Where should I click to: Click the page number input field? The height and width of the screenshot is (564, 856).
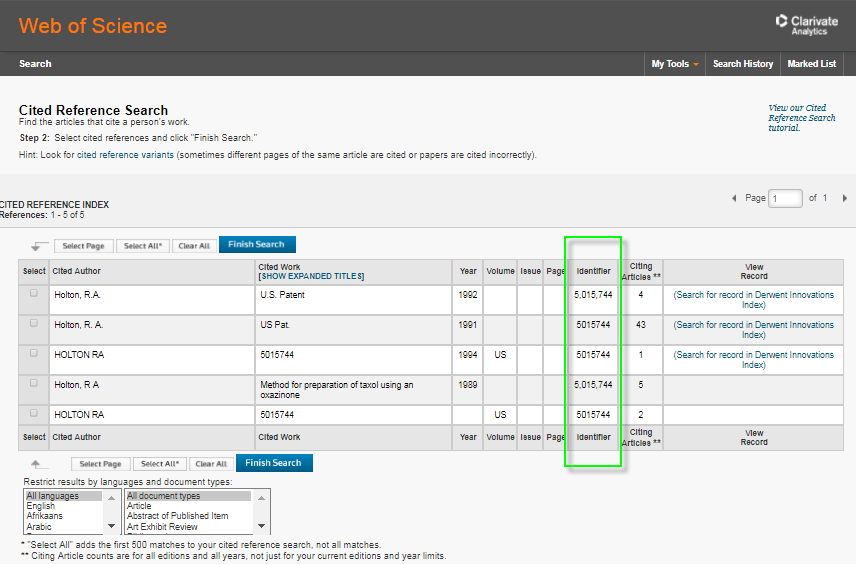coord(786,198)
